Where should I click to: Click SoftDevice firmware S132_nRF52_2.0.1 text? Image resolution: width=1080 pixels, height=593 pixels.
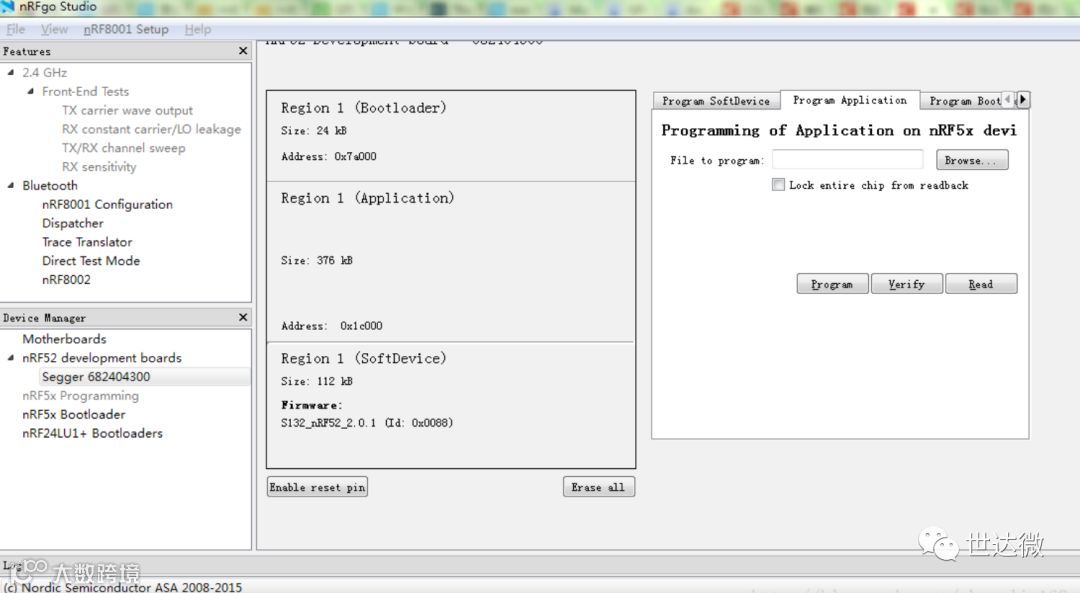coord(366,423)
